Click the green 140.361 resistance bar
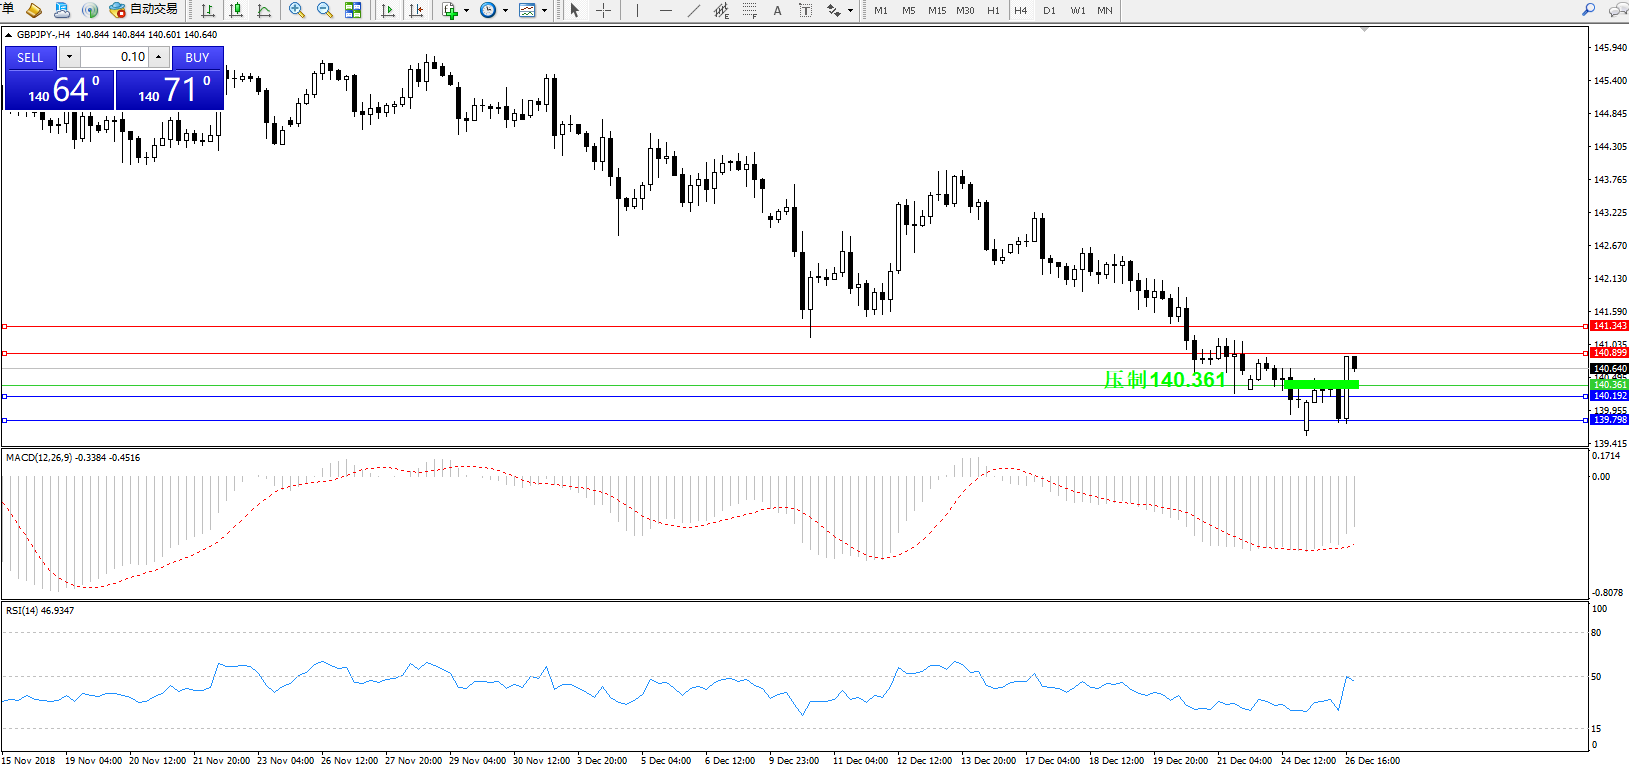This screenshot has width=1629, height=772. coord(1320,384)
